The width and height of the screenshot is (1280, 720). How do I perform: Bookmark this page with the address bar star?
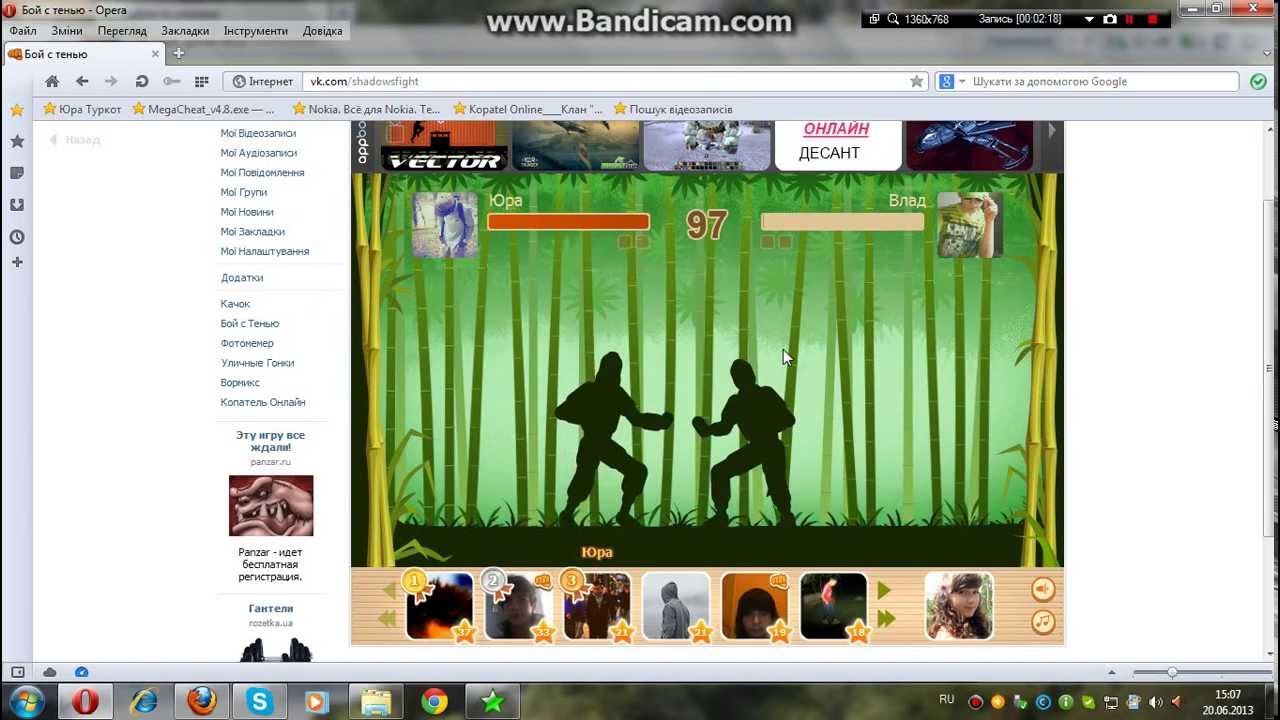point(916,82)
